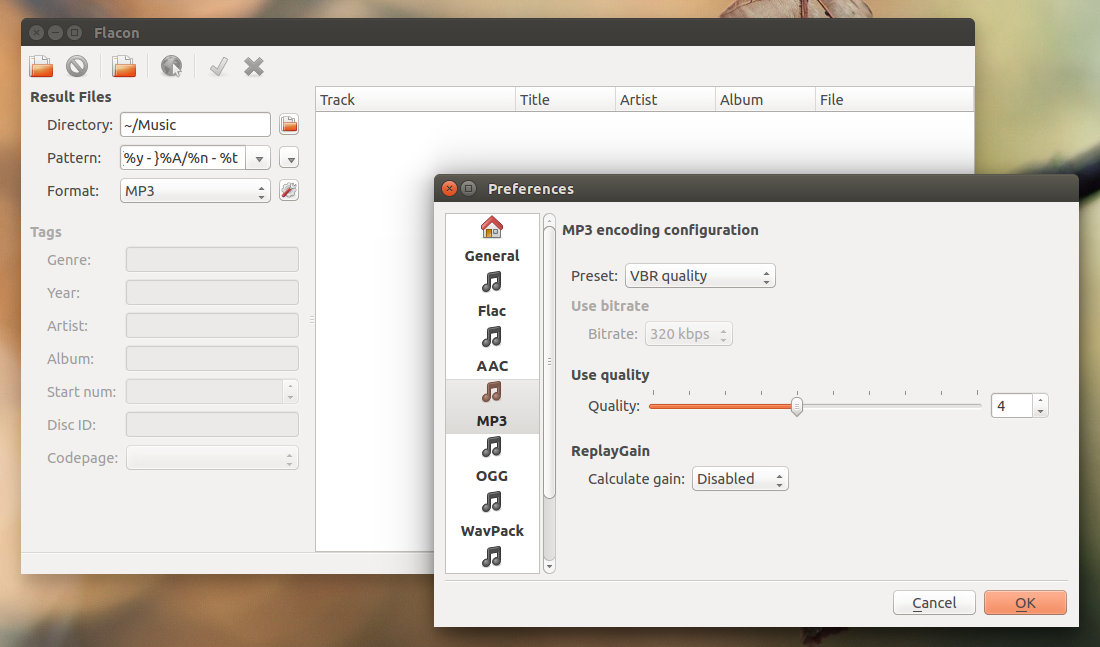Click the Pattern text field

click(184, 159)
